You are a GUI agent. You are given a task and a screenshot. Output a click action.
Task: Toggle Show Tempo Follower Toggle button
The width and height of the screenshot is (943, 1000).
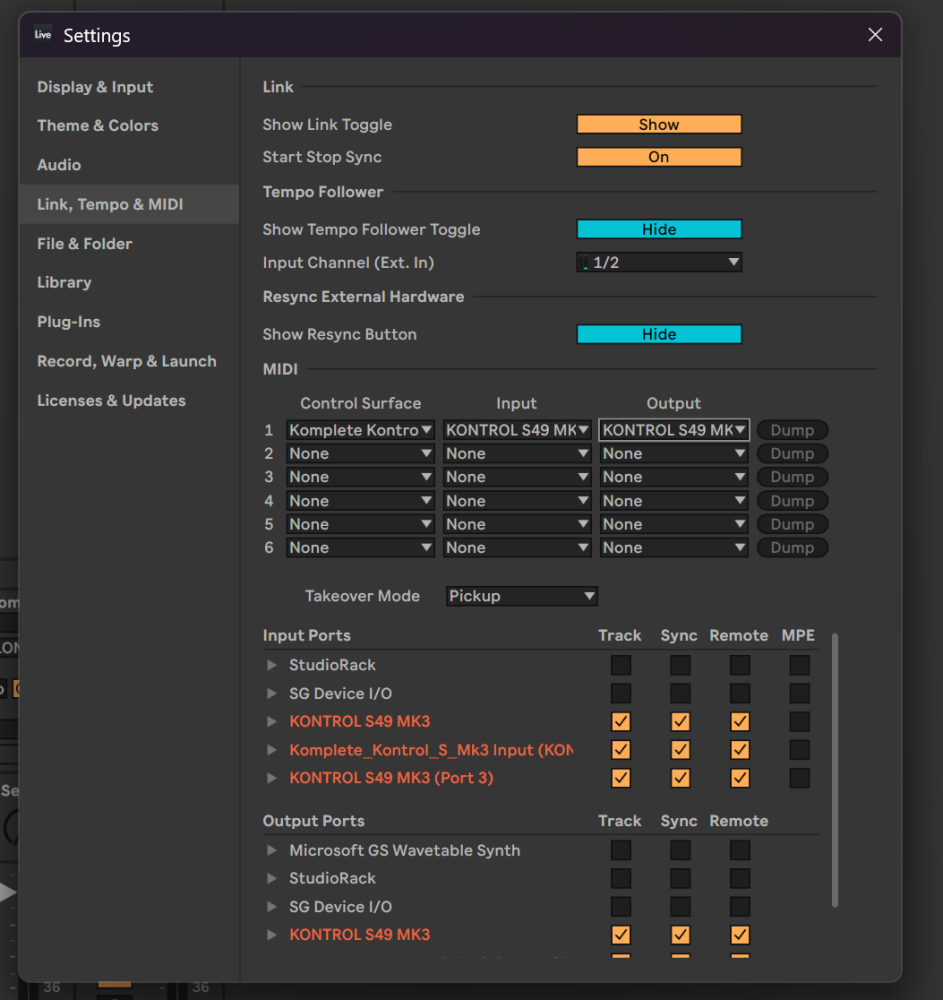pos(659,230)
